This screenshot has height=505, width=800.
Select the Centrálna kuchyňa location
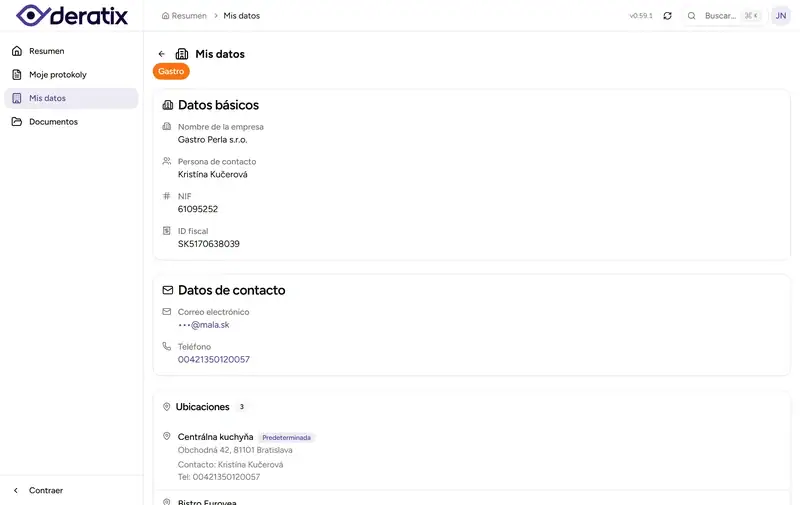tap(215, 437)
